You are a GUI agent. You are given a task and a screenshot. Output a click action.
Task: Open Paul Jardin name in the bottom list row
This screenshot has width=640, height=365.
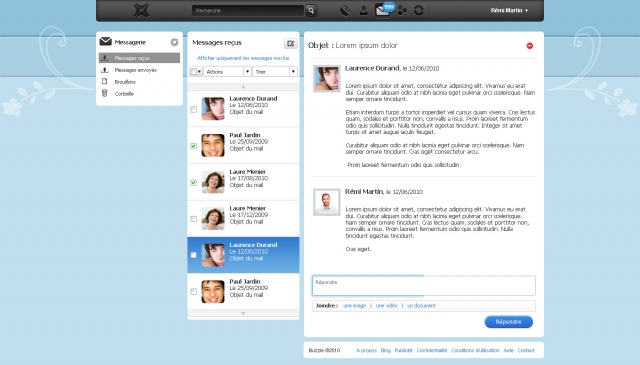[244, 281]
